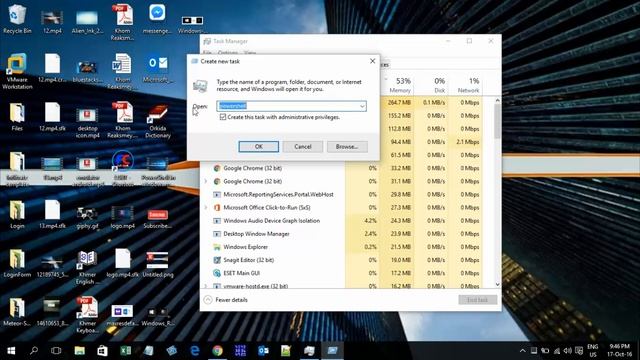The image size is (640, 360).
Task: Select the giphy.gif file icon
Action: 87,218
